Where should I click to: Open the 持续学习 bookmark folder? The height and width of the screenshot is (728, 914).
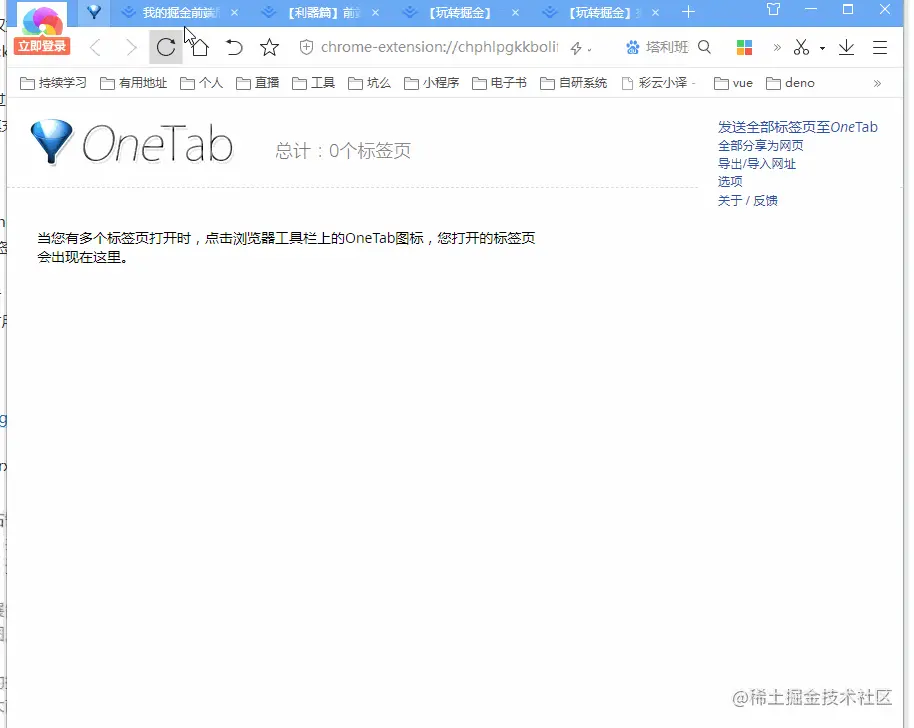[x=54, y=83]
